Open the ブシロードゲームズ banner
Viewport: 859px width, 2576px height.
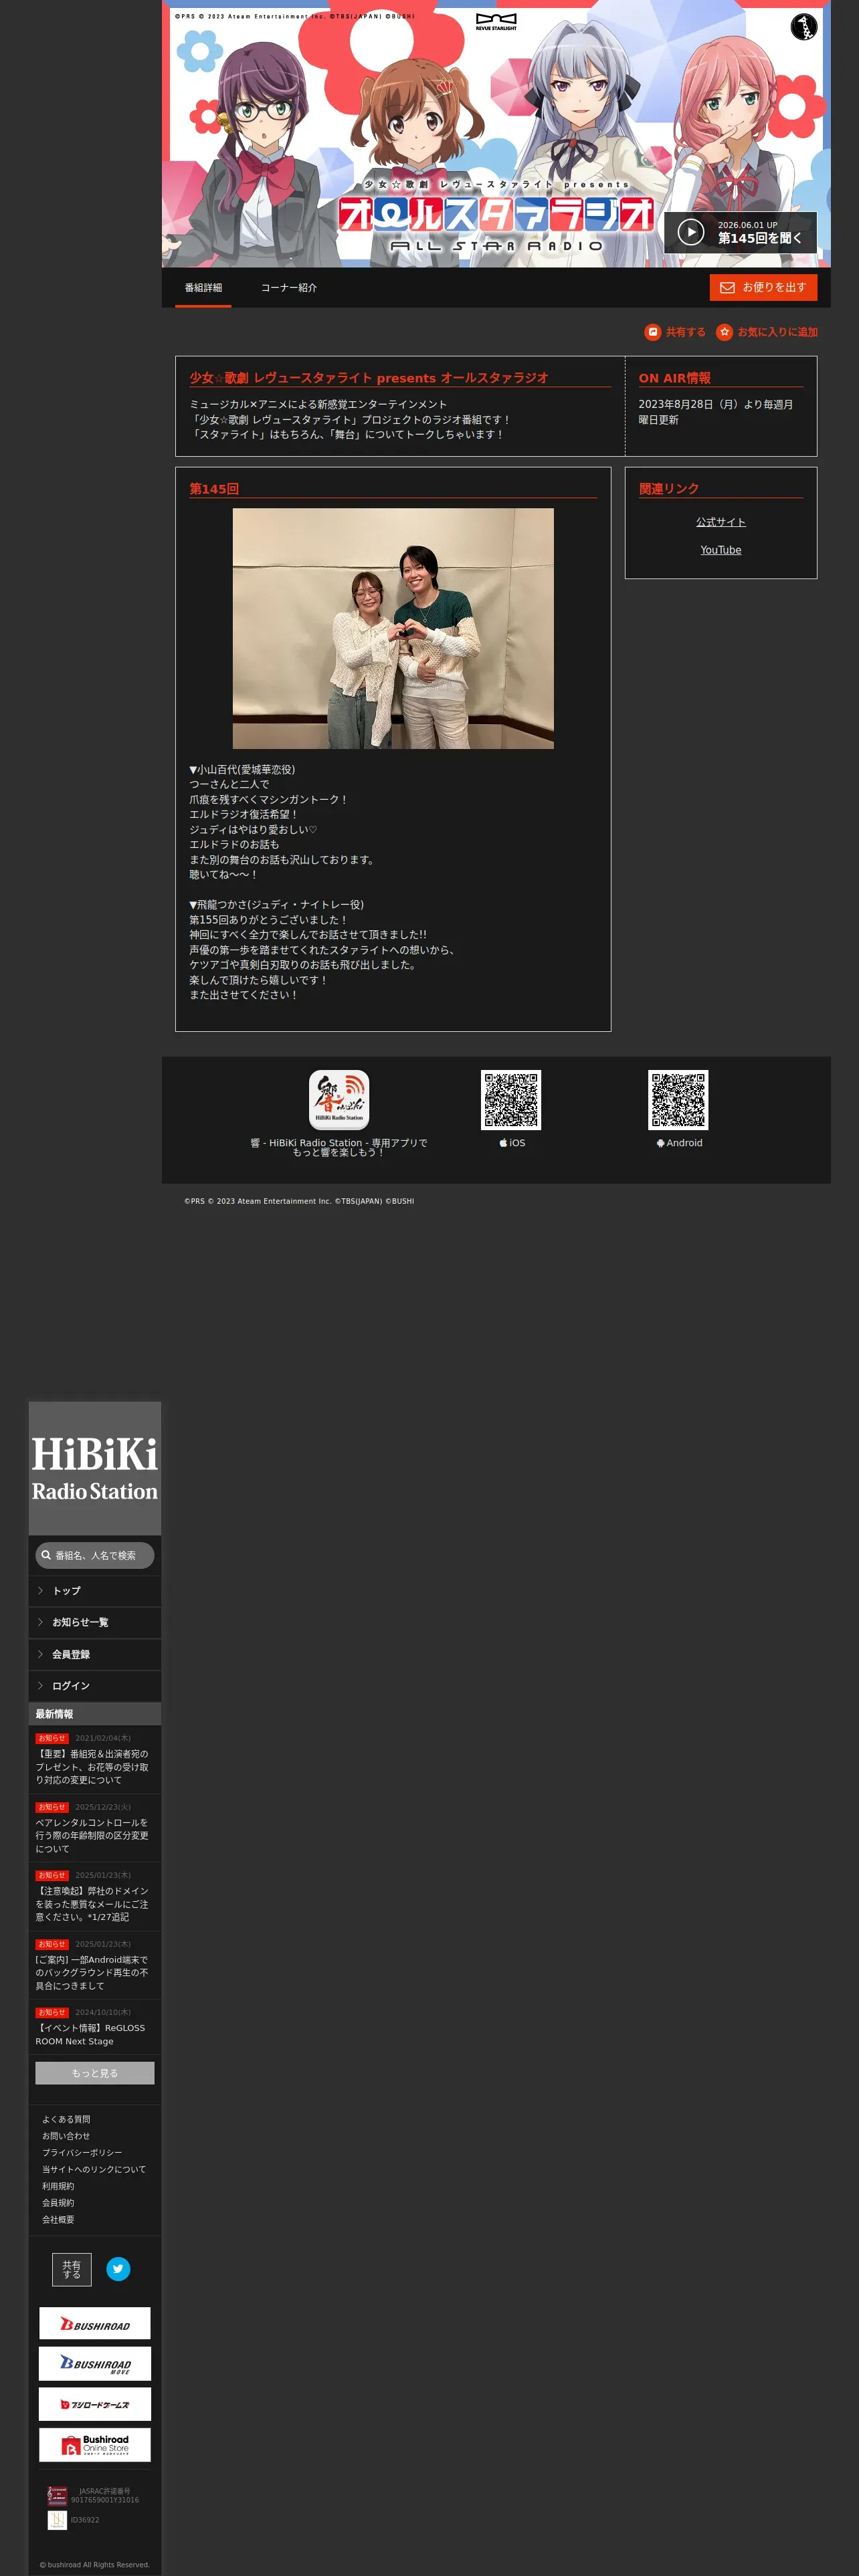coord(95,2404)
